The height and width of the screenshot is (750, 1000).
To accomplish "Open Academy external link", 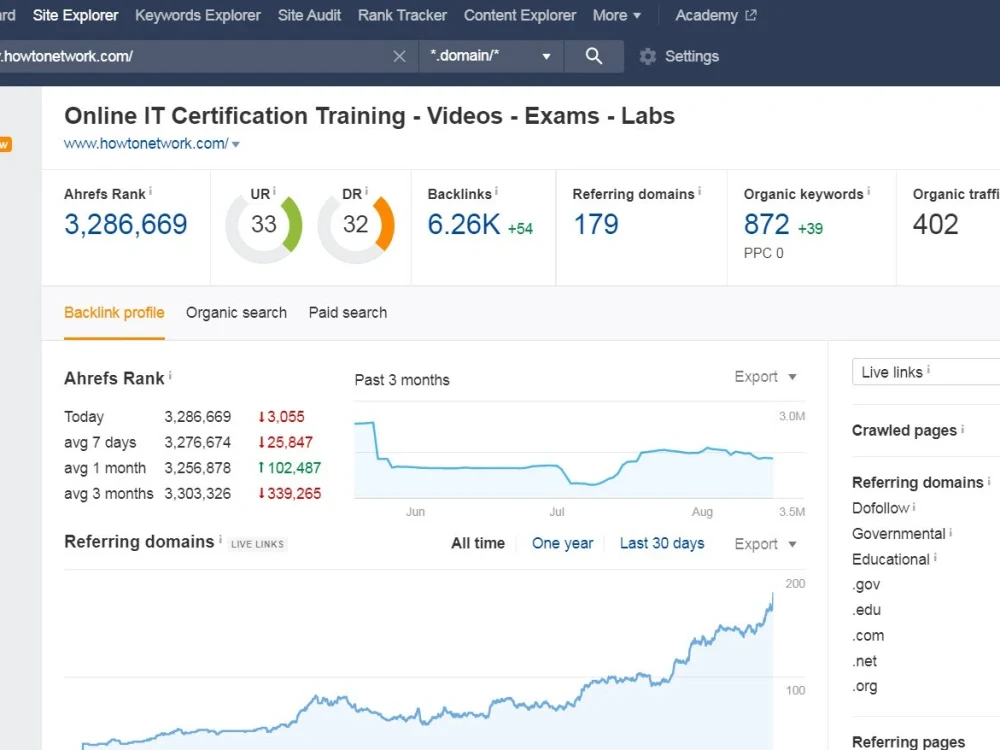I will click(x=716, y=15).
